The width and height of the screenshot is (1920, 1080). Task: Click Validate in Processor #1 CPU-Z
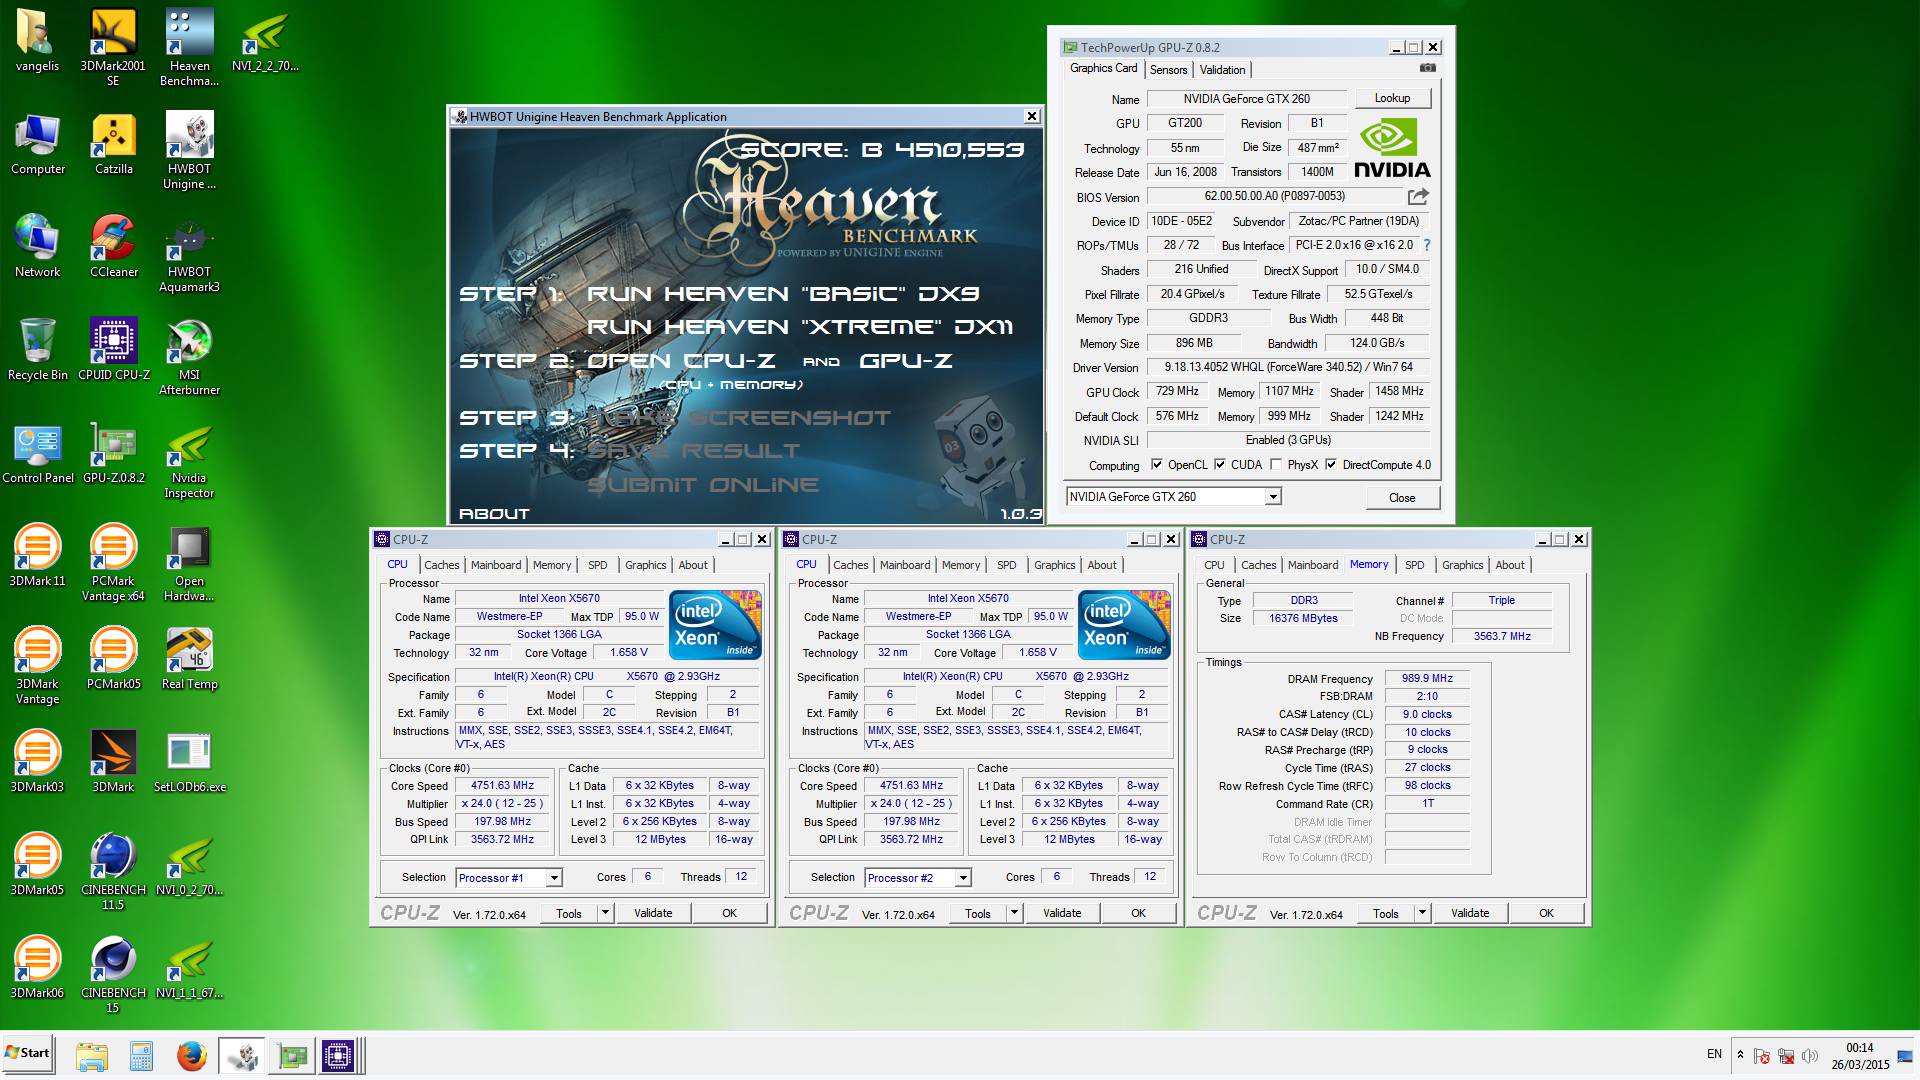pyautogui.click(x=653, y=913)
